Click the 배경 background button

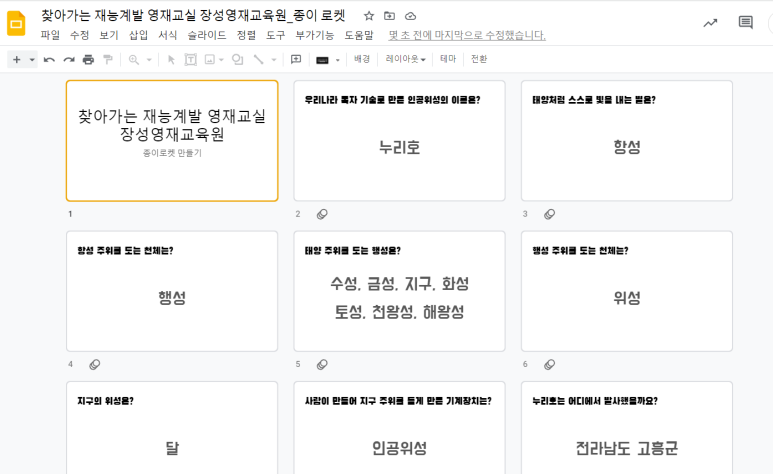(x=362, y=59)
